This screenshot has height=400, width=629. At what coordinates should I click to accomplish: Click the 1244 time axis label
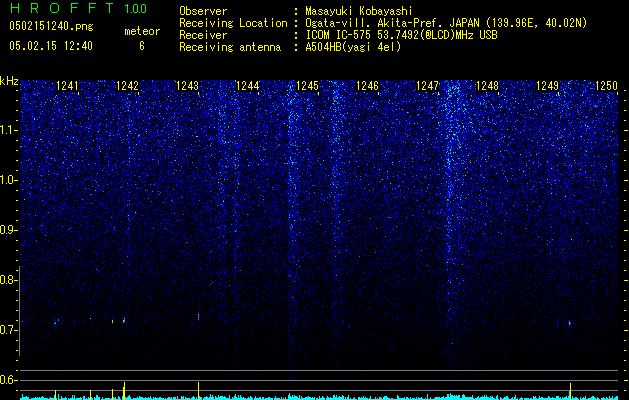coord(248,85)
